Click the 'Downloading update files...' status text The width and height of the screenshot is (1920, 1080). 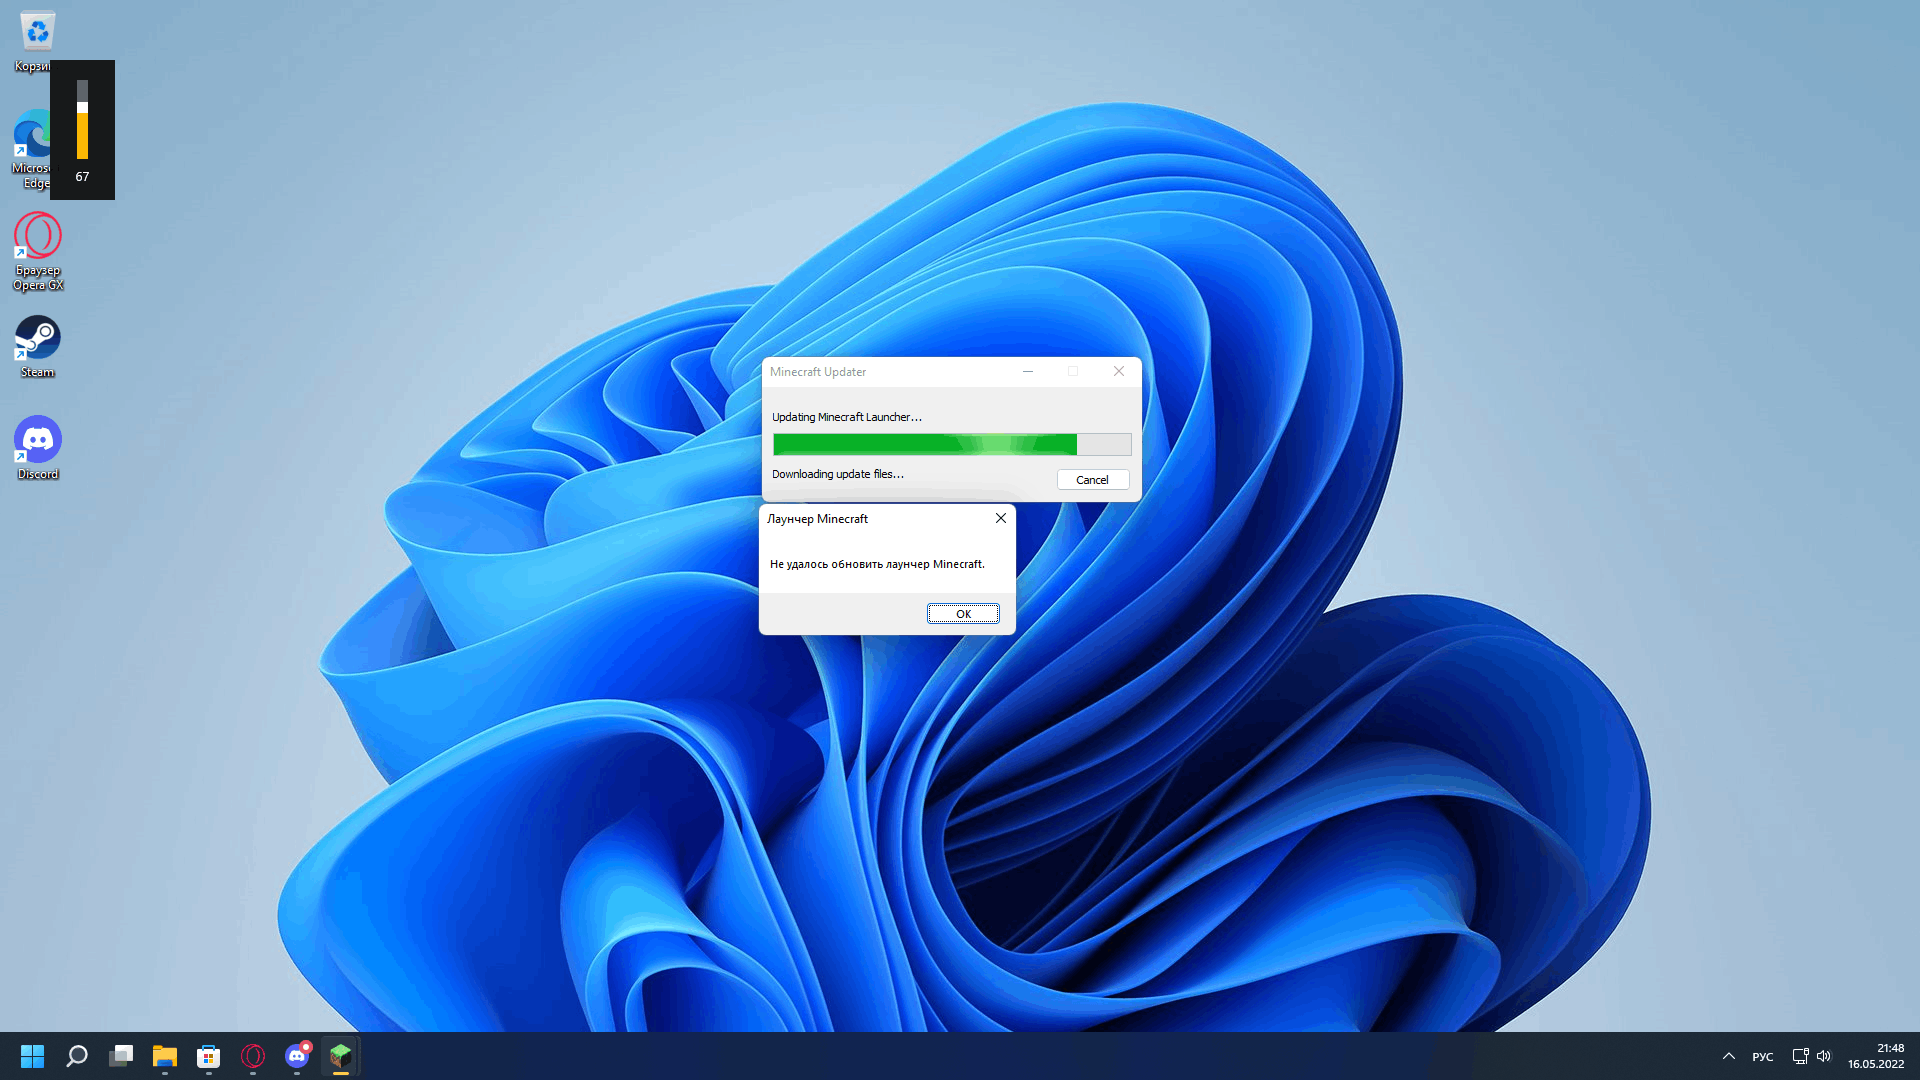pyautogui.click(x=838, y=474)
